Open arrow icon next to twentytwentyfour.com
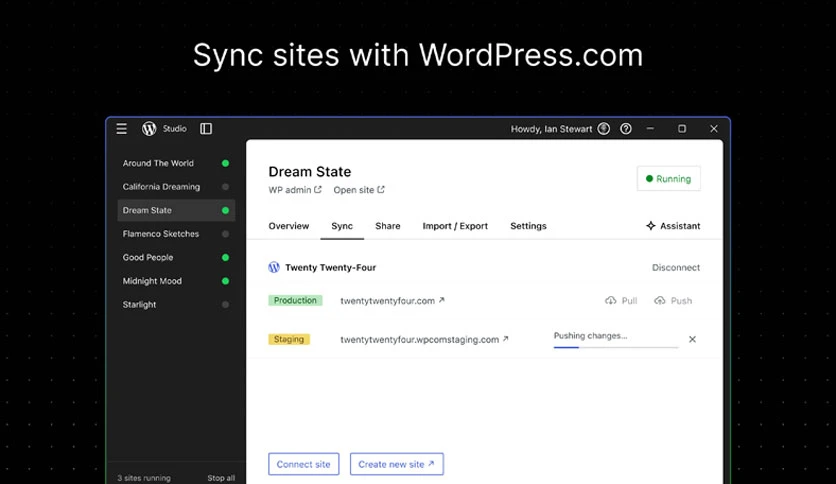 (441, 300)
